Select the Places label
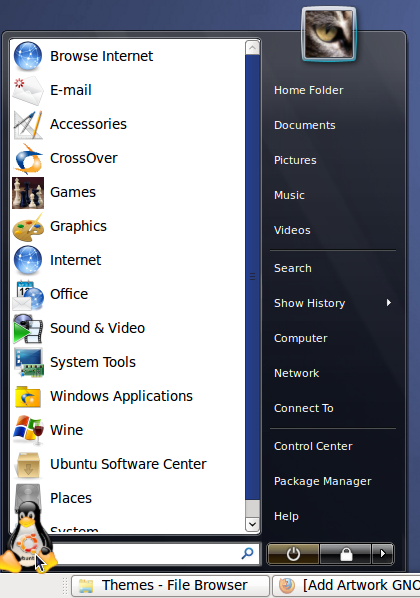420x598 pixels. tap(71, 498)
